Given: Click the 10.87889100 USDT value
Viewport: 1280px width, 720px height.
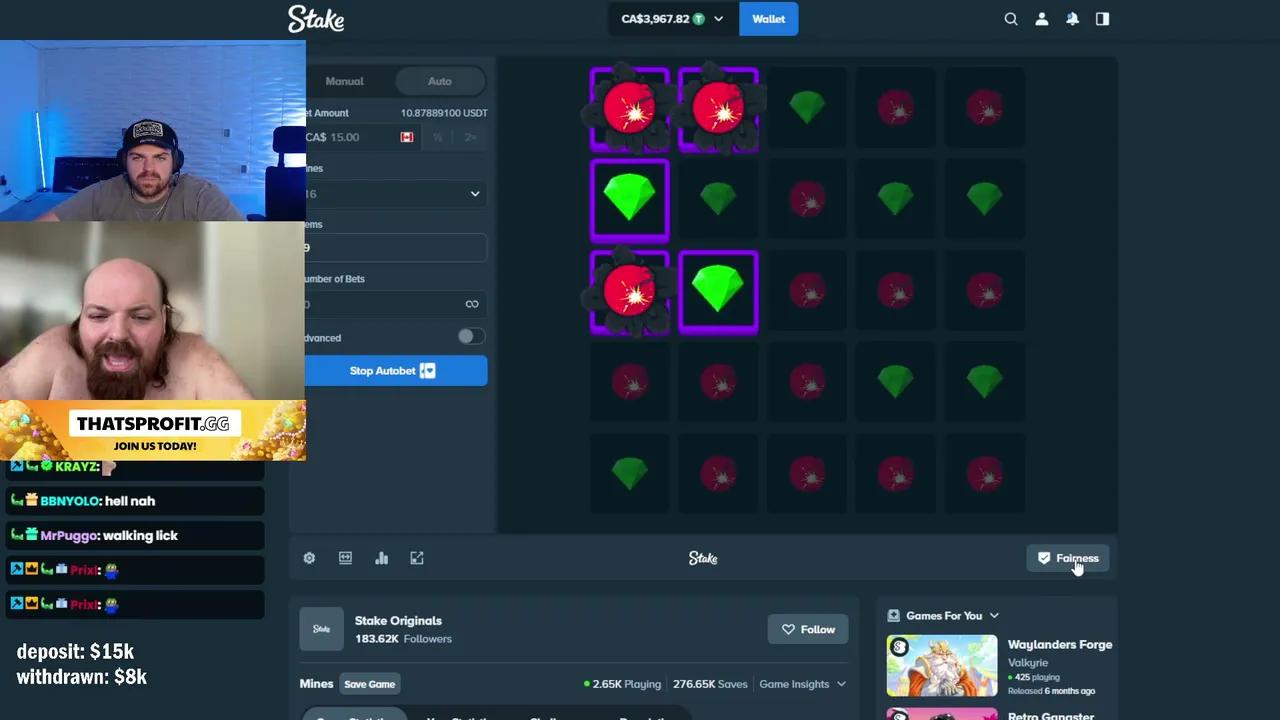Looking at the screenshot, I should [x=444, y=113].
